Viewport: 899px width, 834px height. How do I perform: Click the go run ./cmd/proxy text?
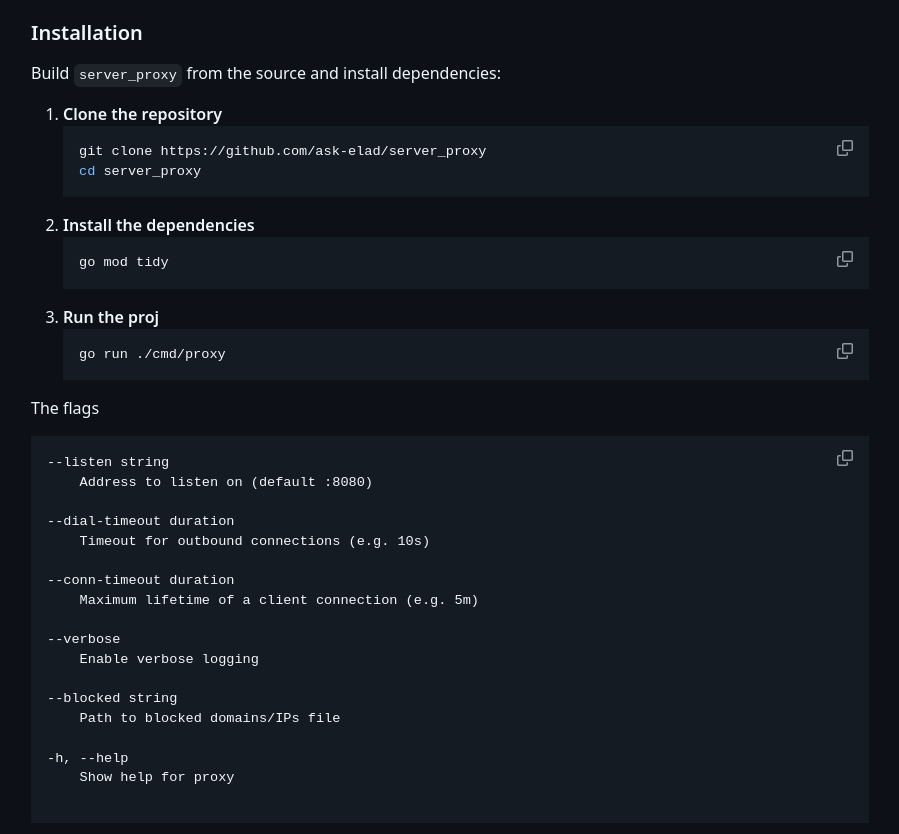(153, 354)
